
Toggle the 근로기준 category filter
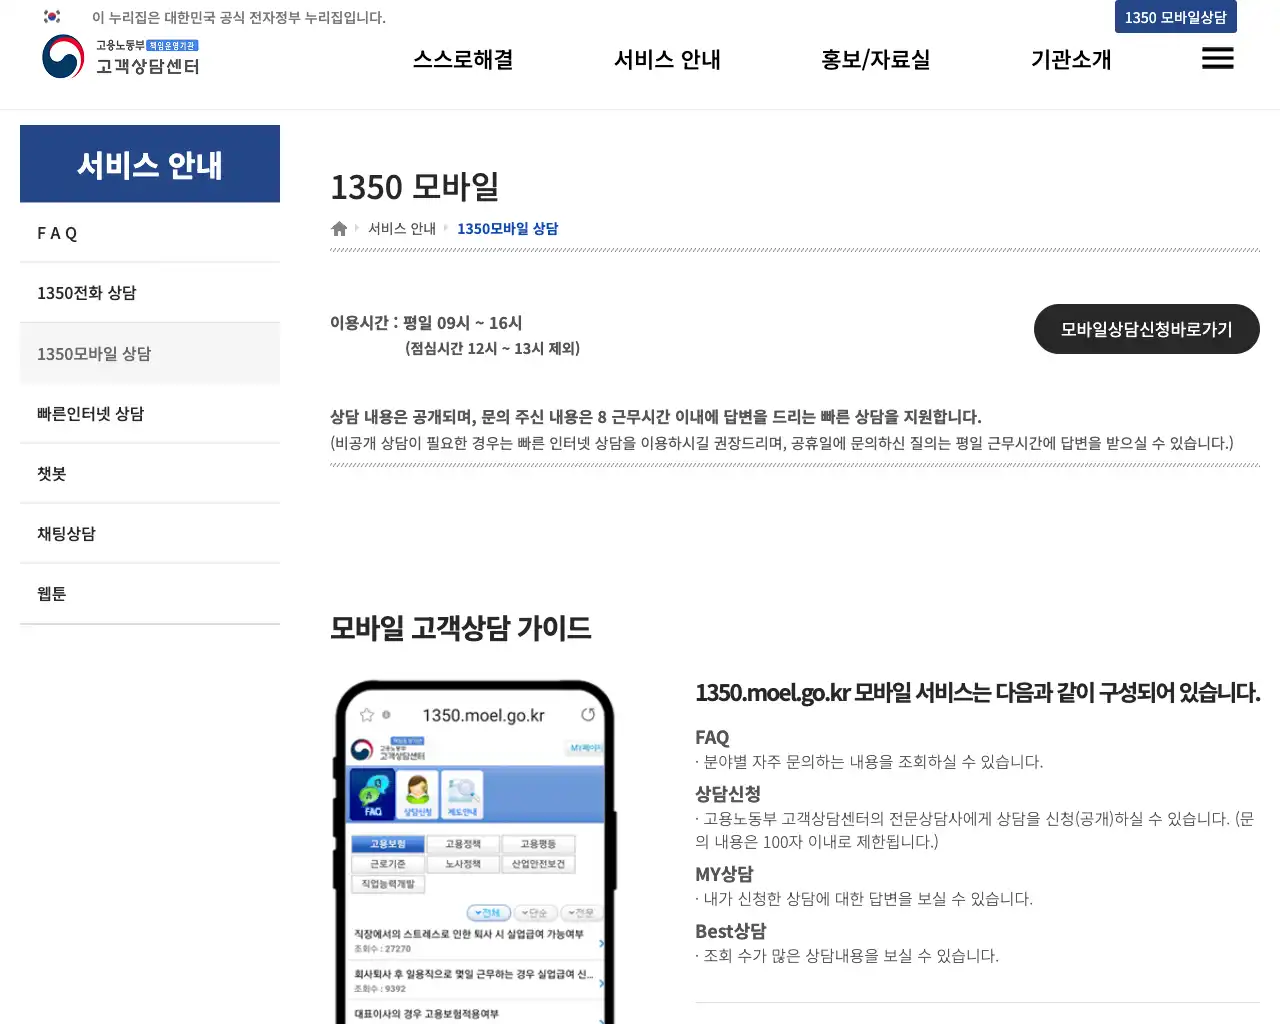(387, 864)
